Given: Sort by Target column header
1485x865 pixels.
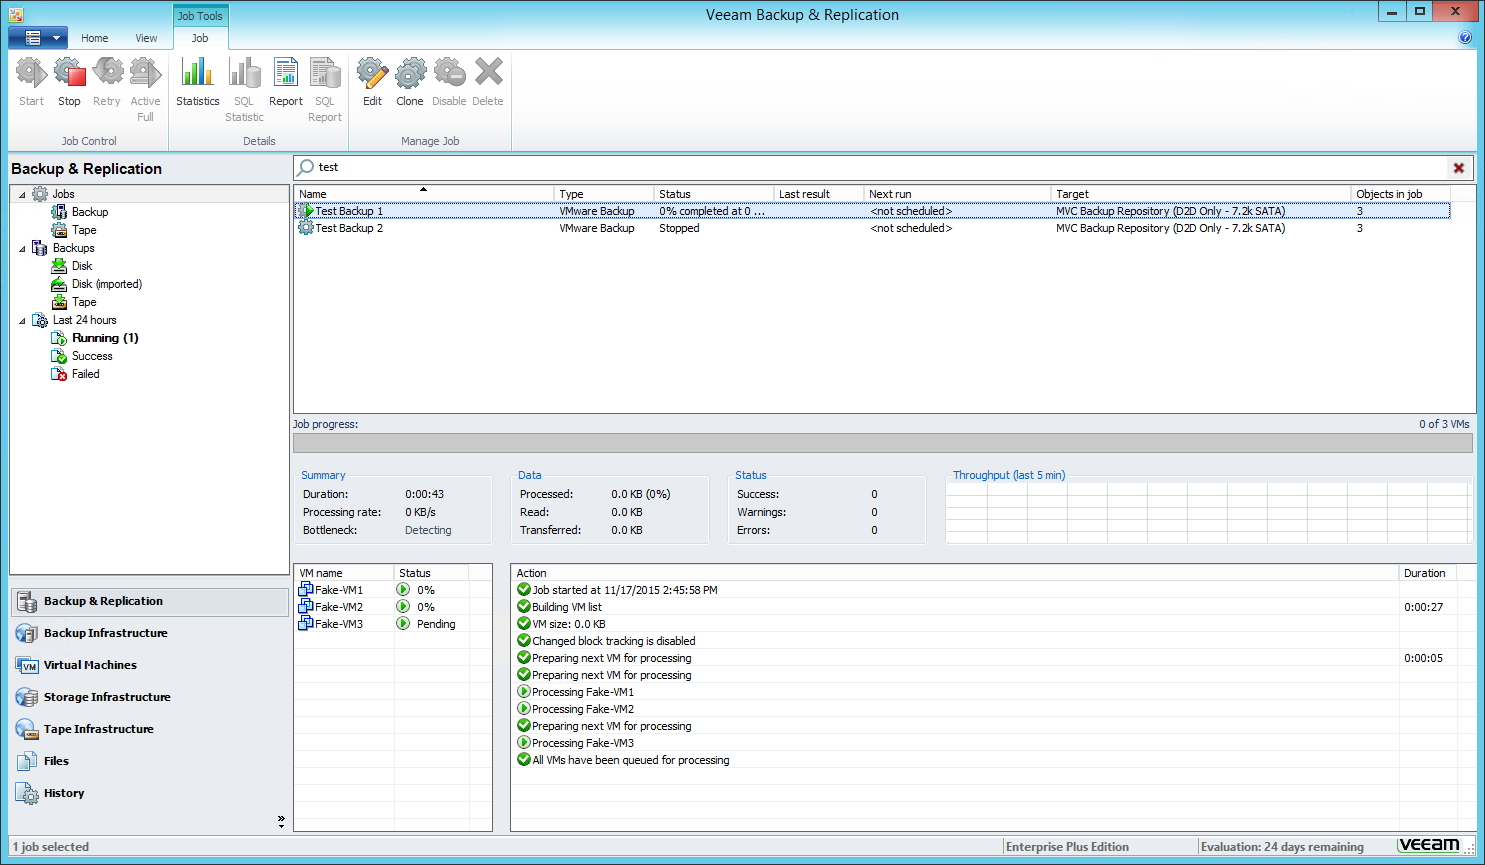Looking at the screenshot, I should pos(1201,194).
